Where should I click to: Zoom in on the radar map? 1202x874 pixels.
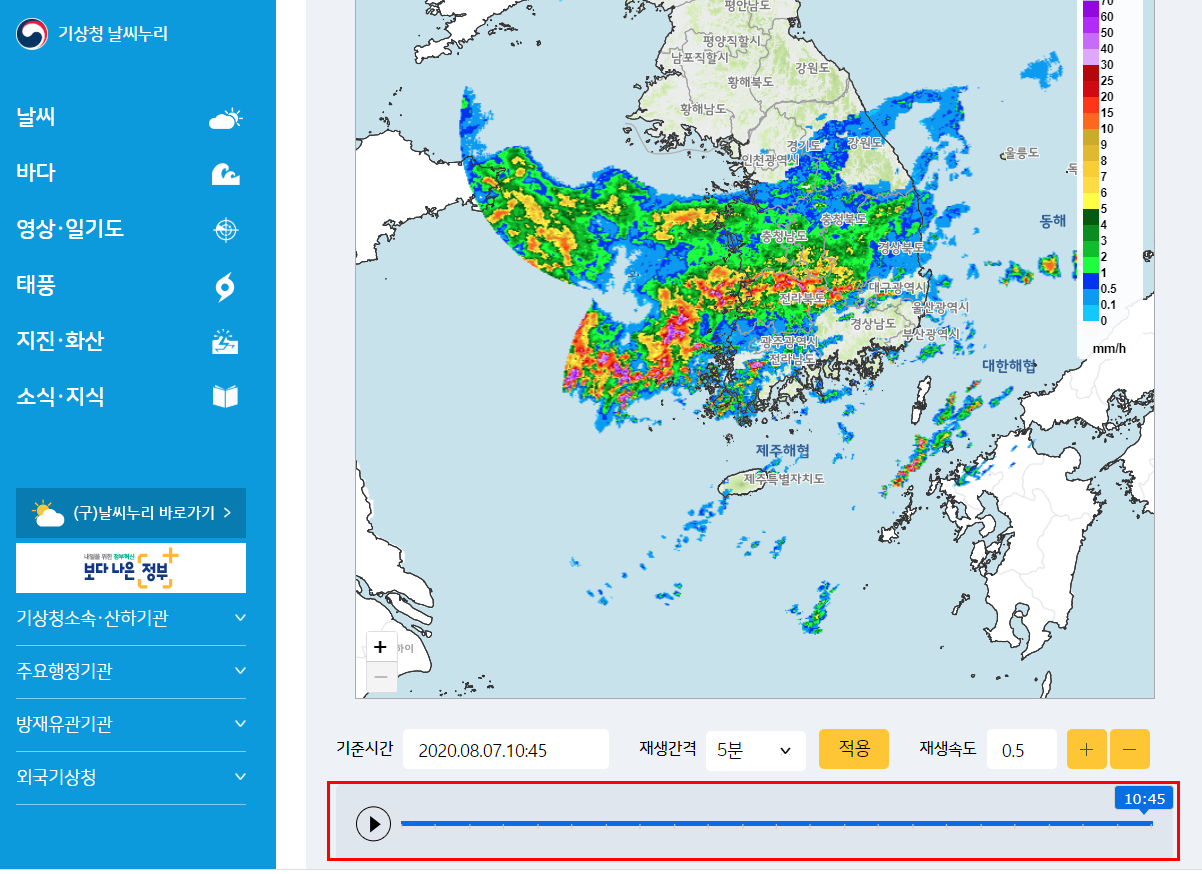380,647
